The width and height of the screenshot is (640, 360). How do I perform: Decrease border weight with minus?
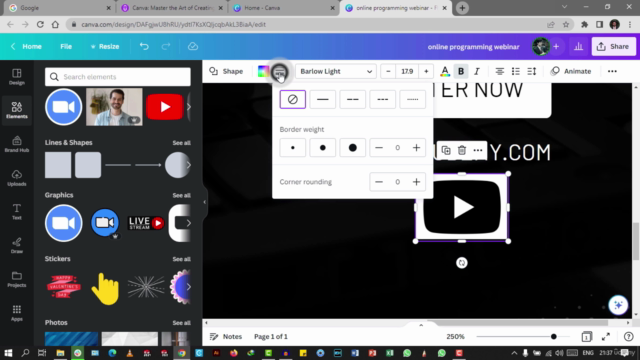coord(379,148)
